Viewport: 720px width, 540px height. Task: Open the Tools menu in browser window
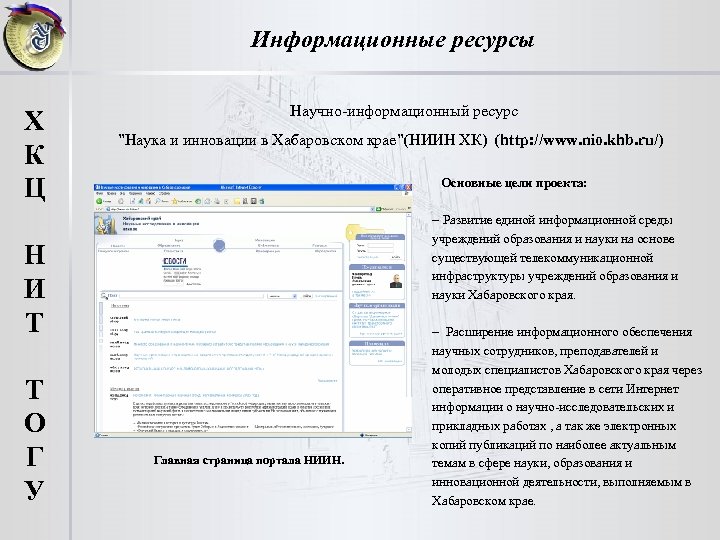(151, 193)
